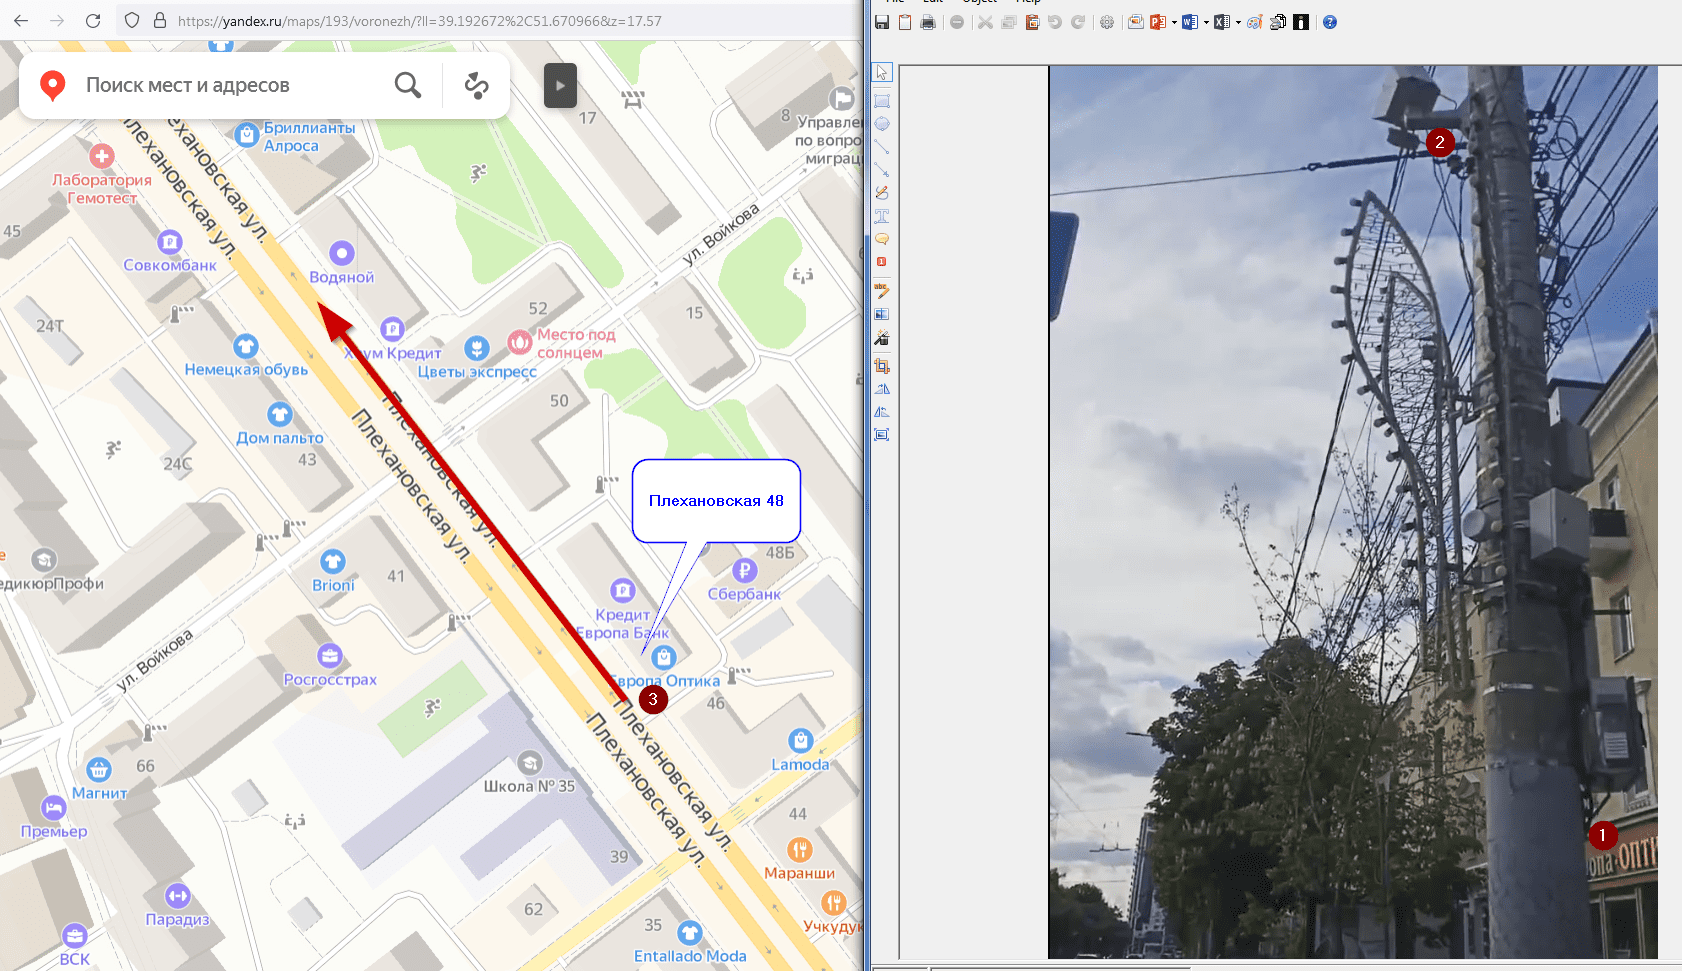Expand the Excel export dropdown arrow
Viewport: 1682px width, 971px height.
coord(1238,22)
